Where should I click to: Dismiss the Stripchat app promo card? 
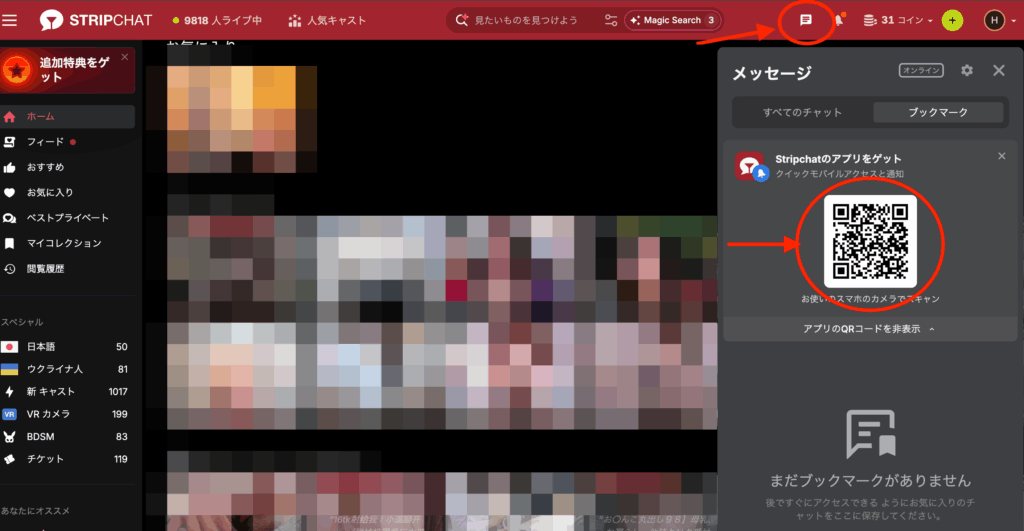tap(1001, 156)
